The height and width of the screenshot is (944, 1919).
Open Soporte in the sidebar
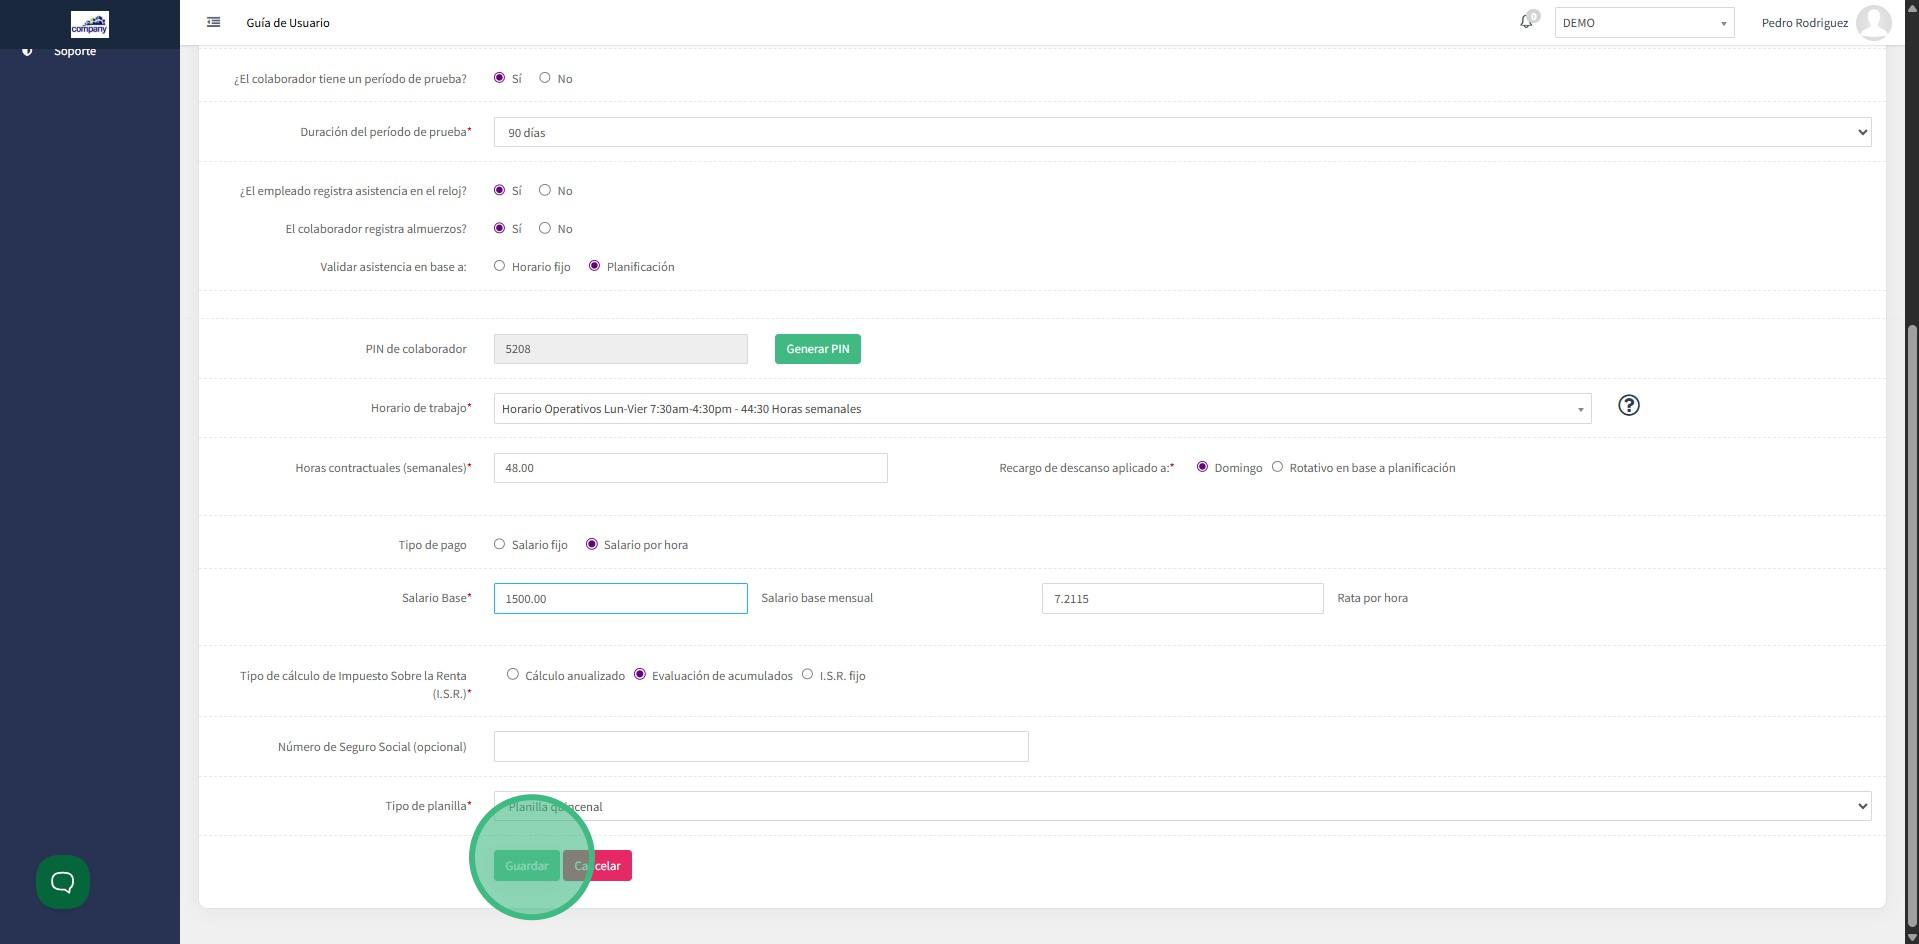point(75,51)
